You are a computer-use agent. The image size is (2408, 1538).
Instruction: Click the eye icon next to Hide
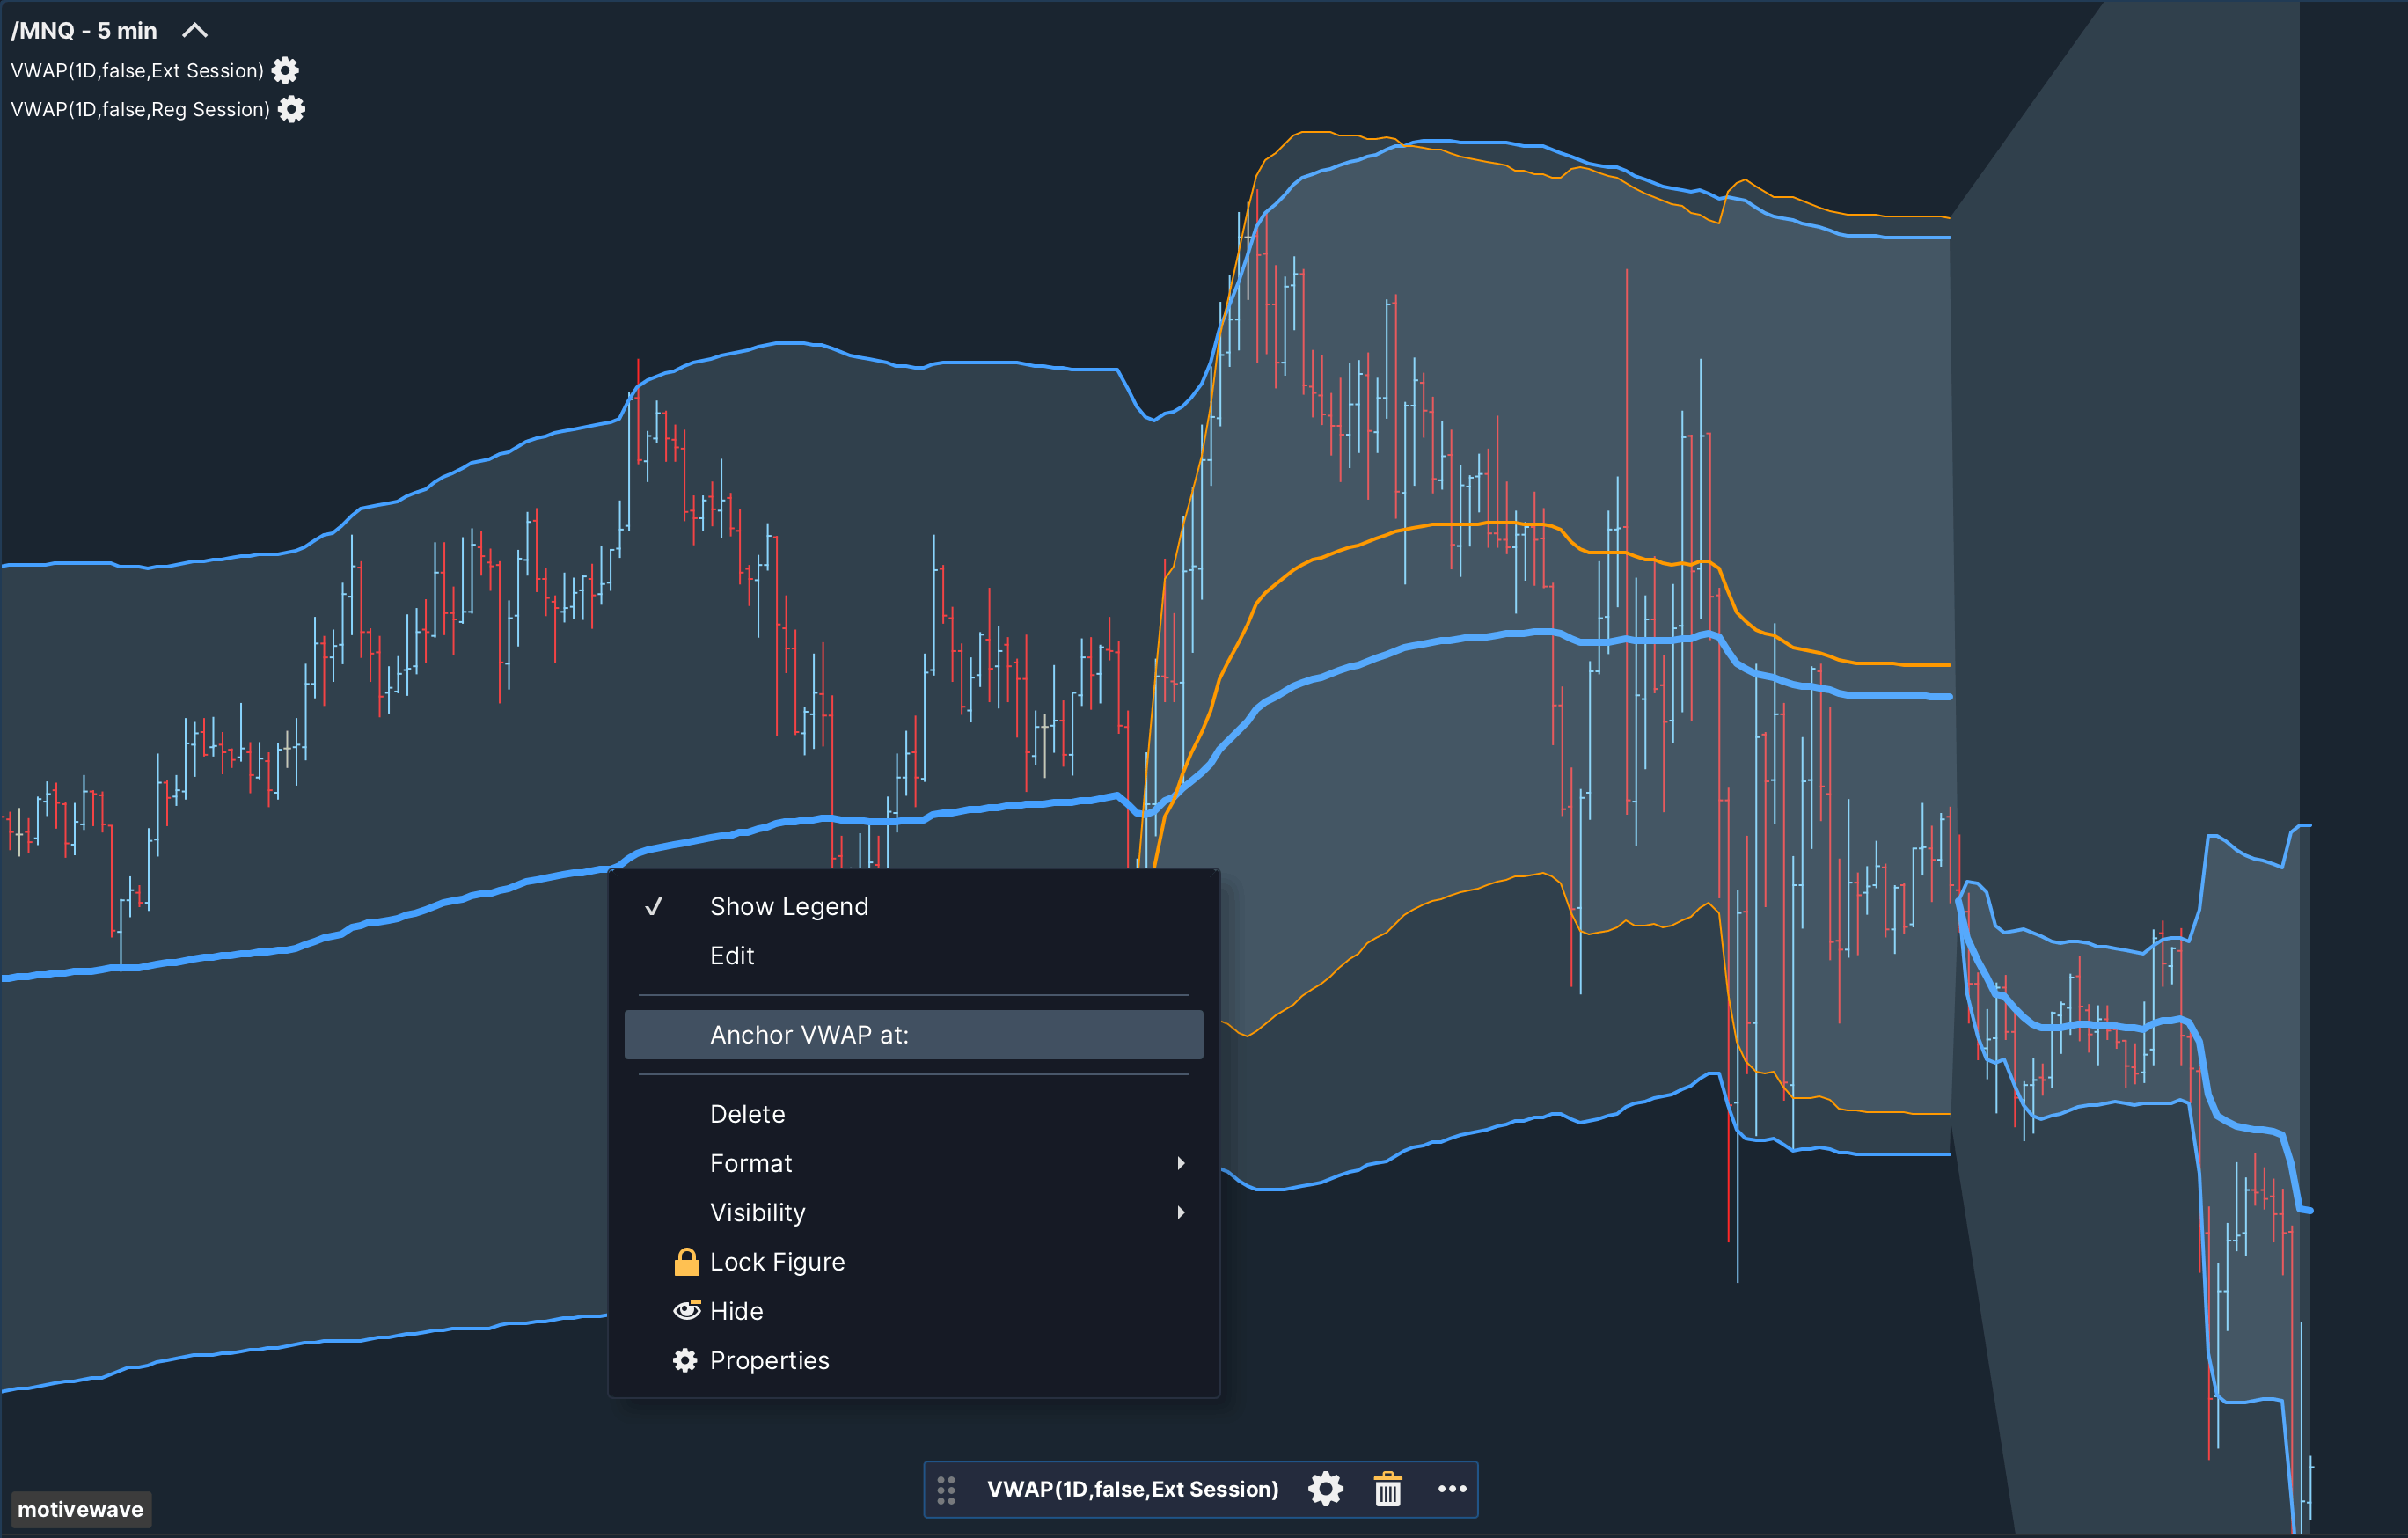pos(687,1311)
